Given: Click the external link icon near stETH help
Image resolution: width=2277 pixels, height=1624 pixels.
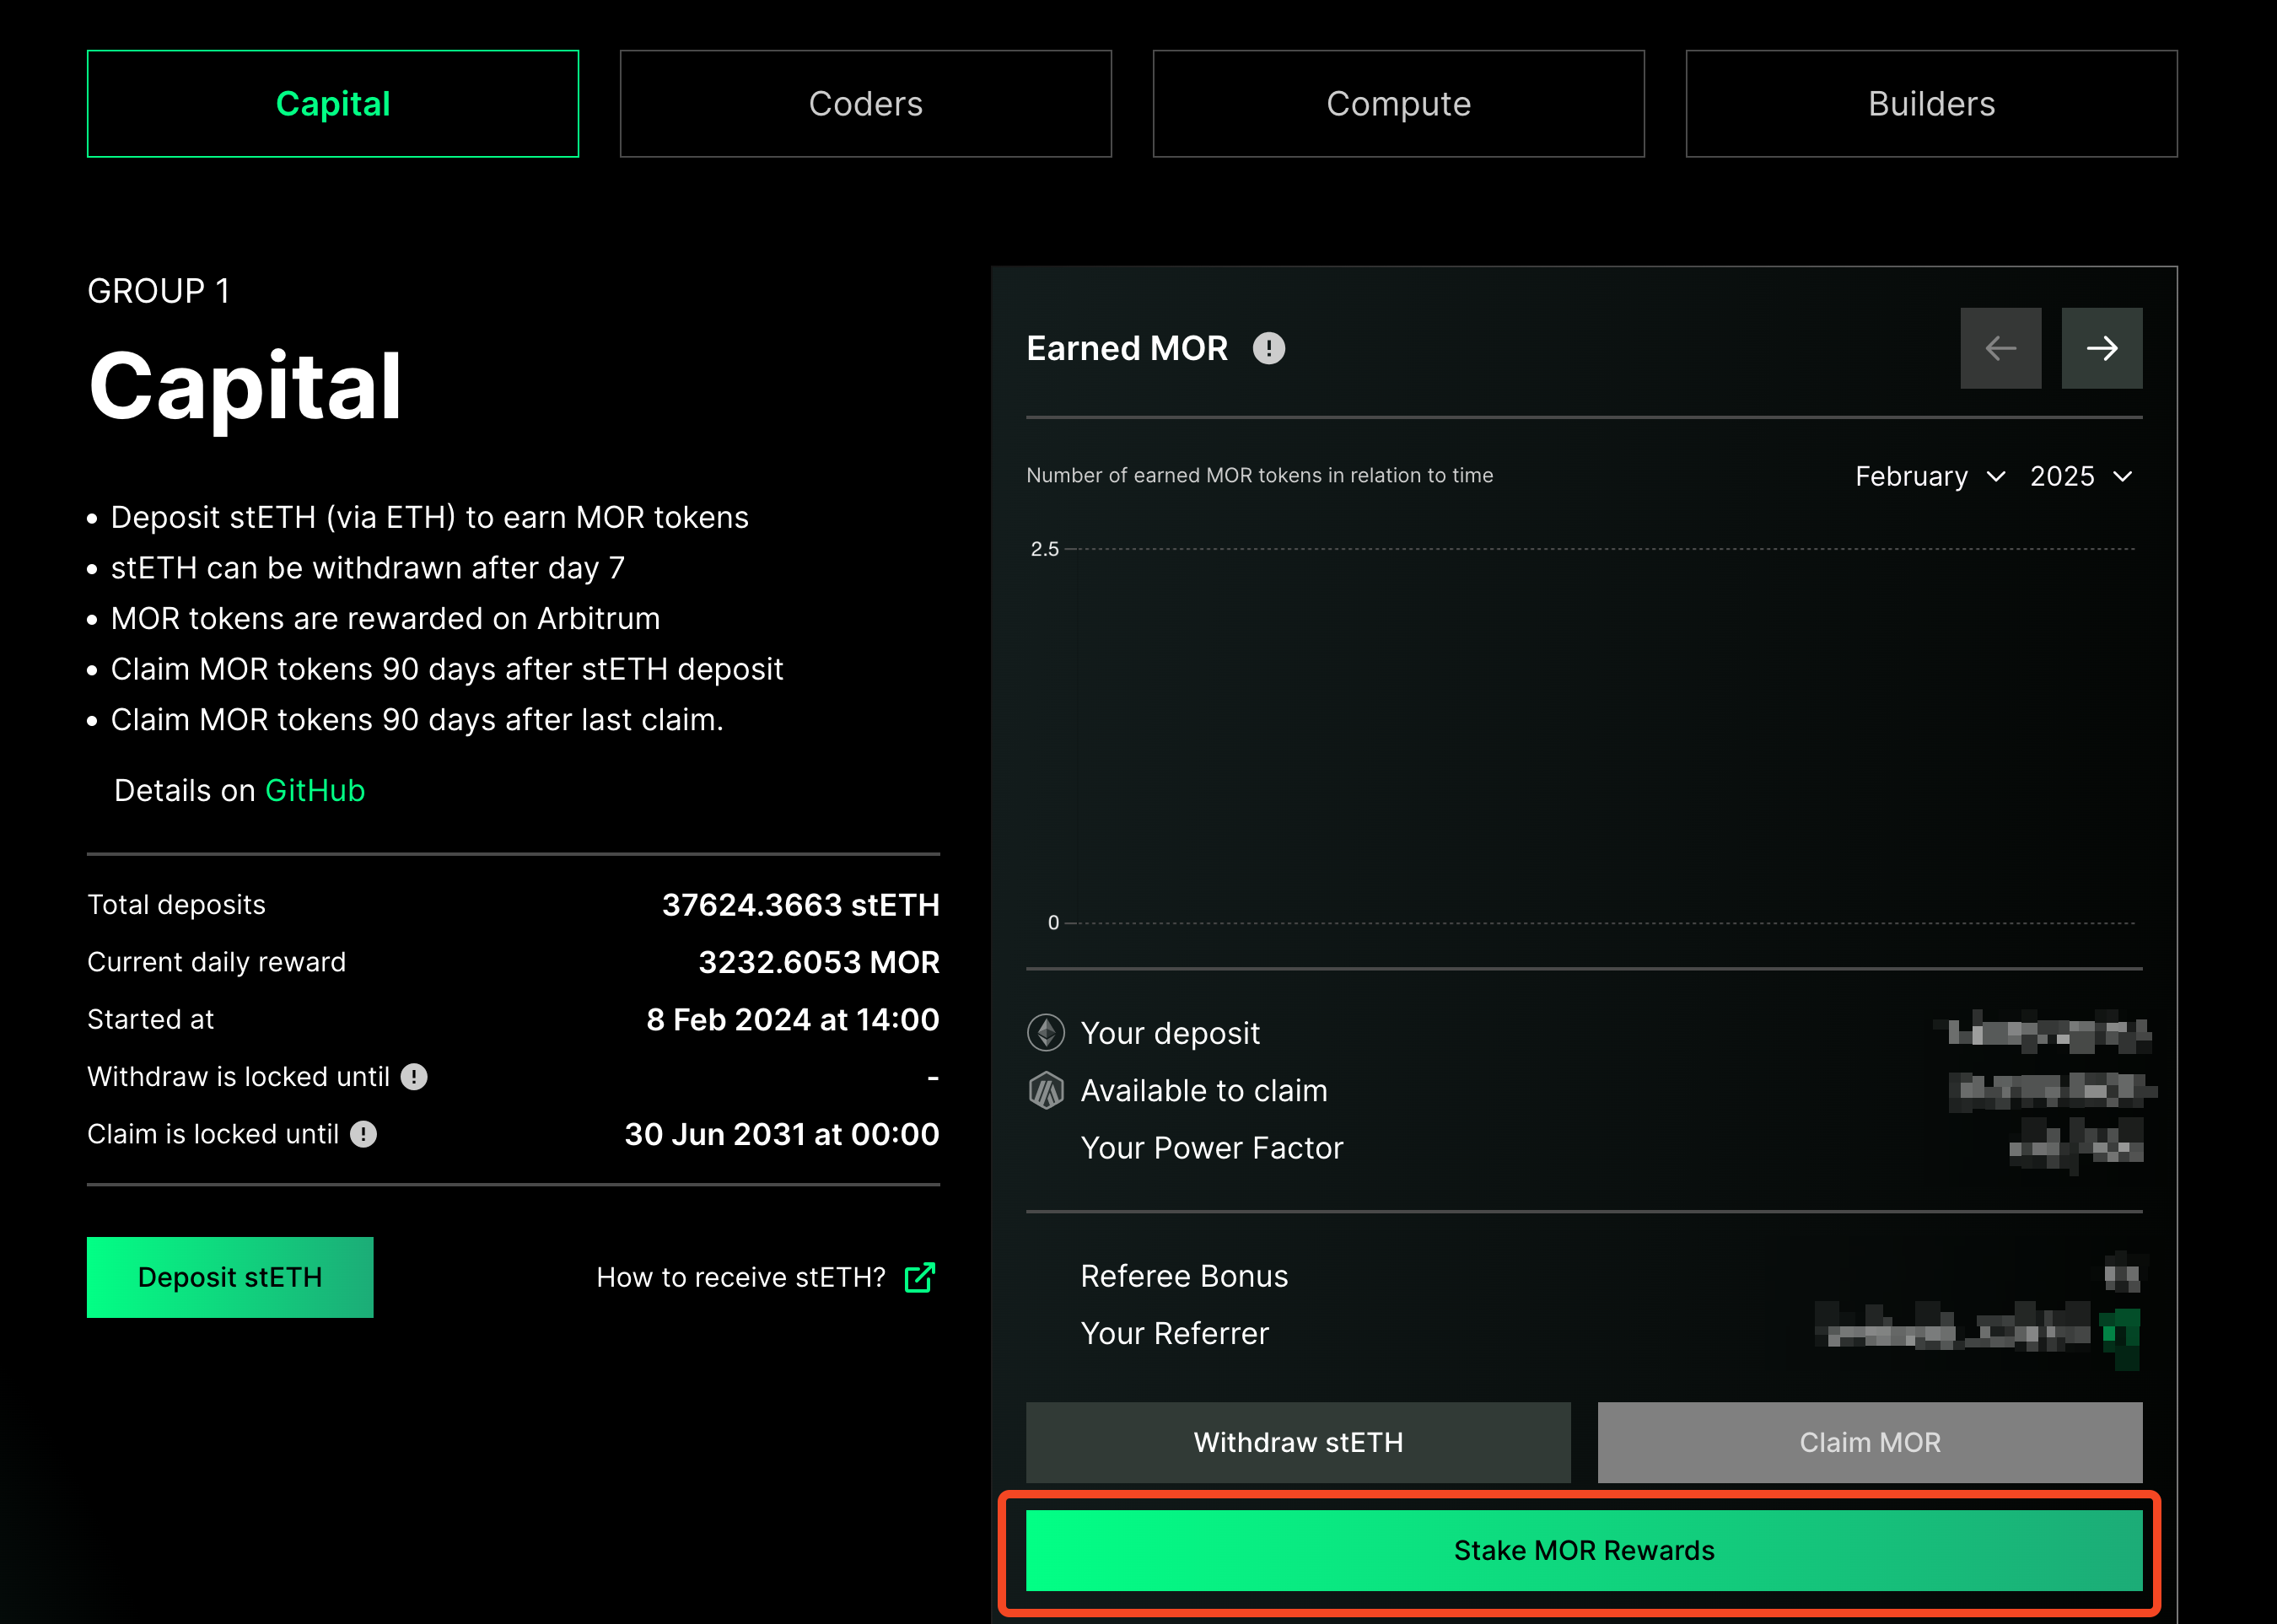Looking at the screenshot, I should coord(919,1277).
